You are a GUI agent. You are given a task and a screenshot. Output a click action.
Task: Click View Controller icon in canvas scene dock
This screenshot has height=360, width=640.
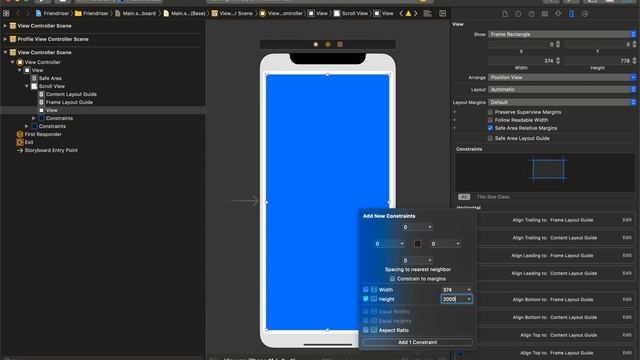point(316,44)
